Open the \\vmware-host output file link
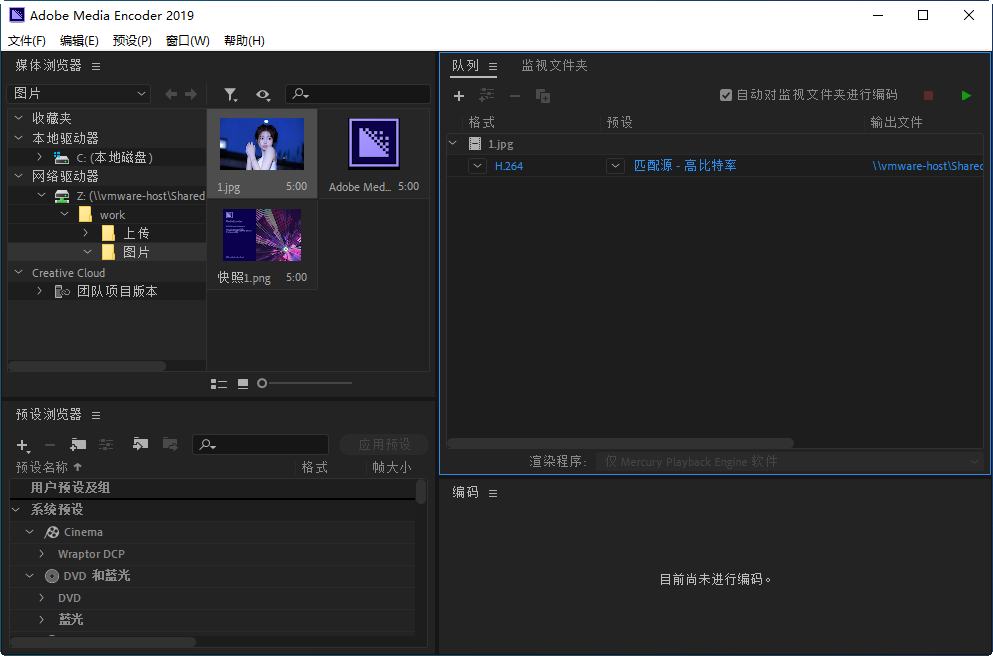 pos(927,166)
